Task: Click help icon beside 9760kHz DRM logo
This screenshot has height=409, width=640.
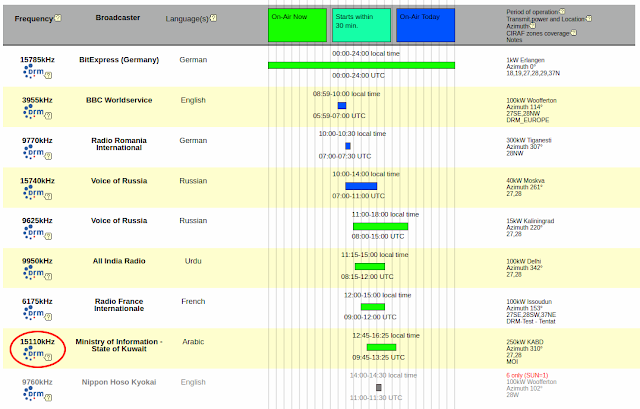Action: tap(48, 398)
